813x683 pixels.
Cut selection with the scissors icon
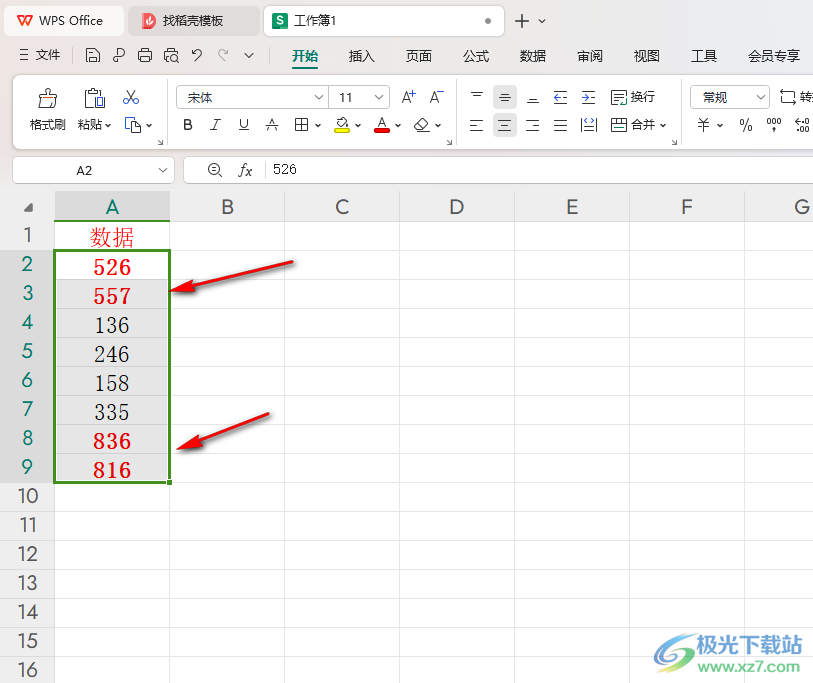(131, 97)
